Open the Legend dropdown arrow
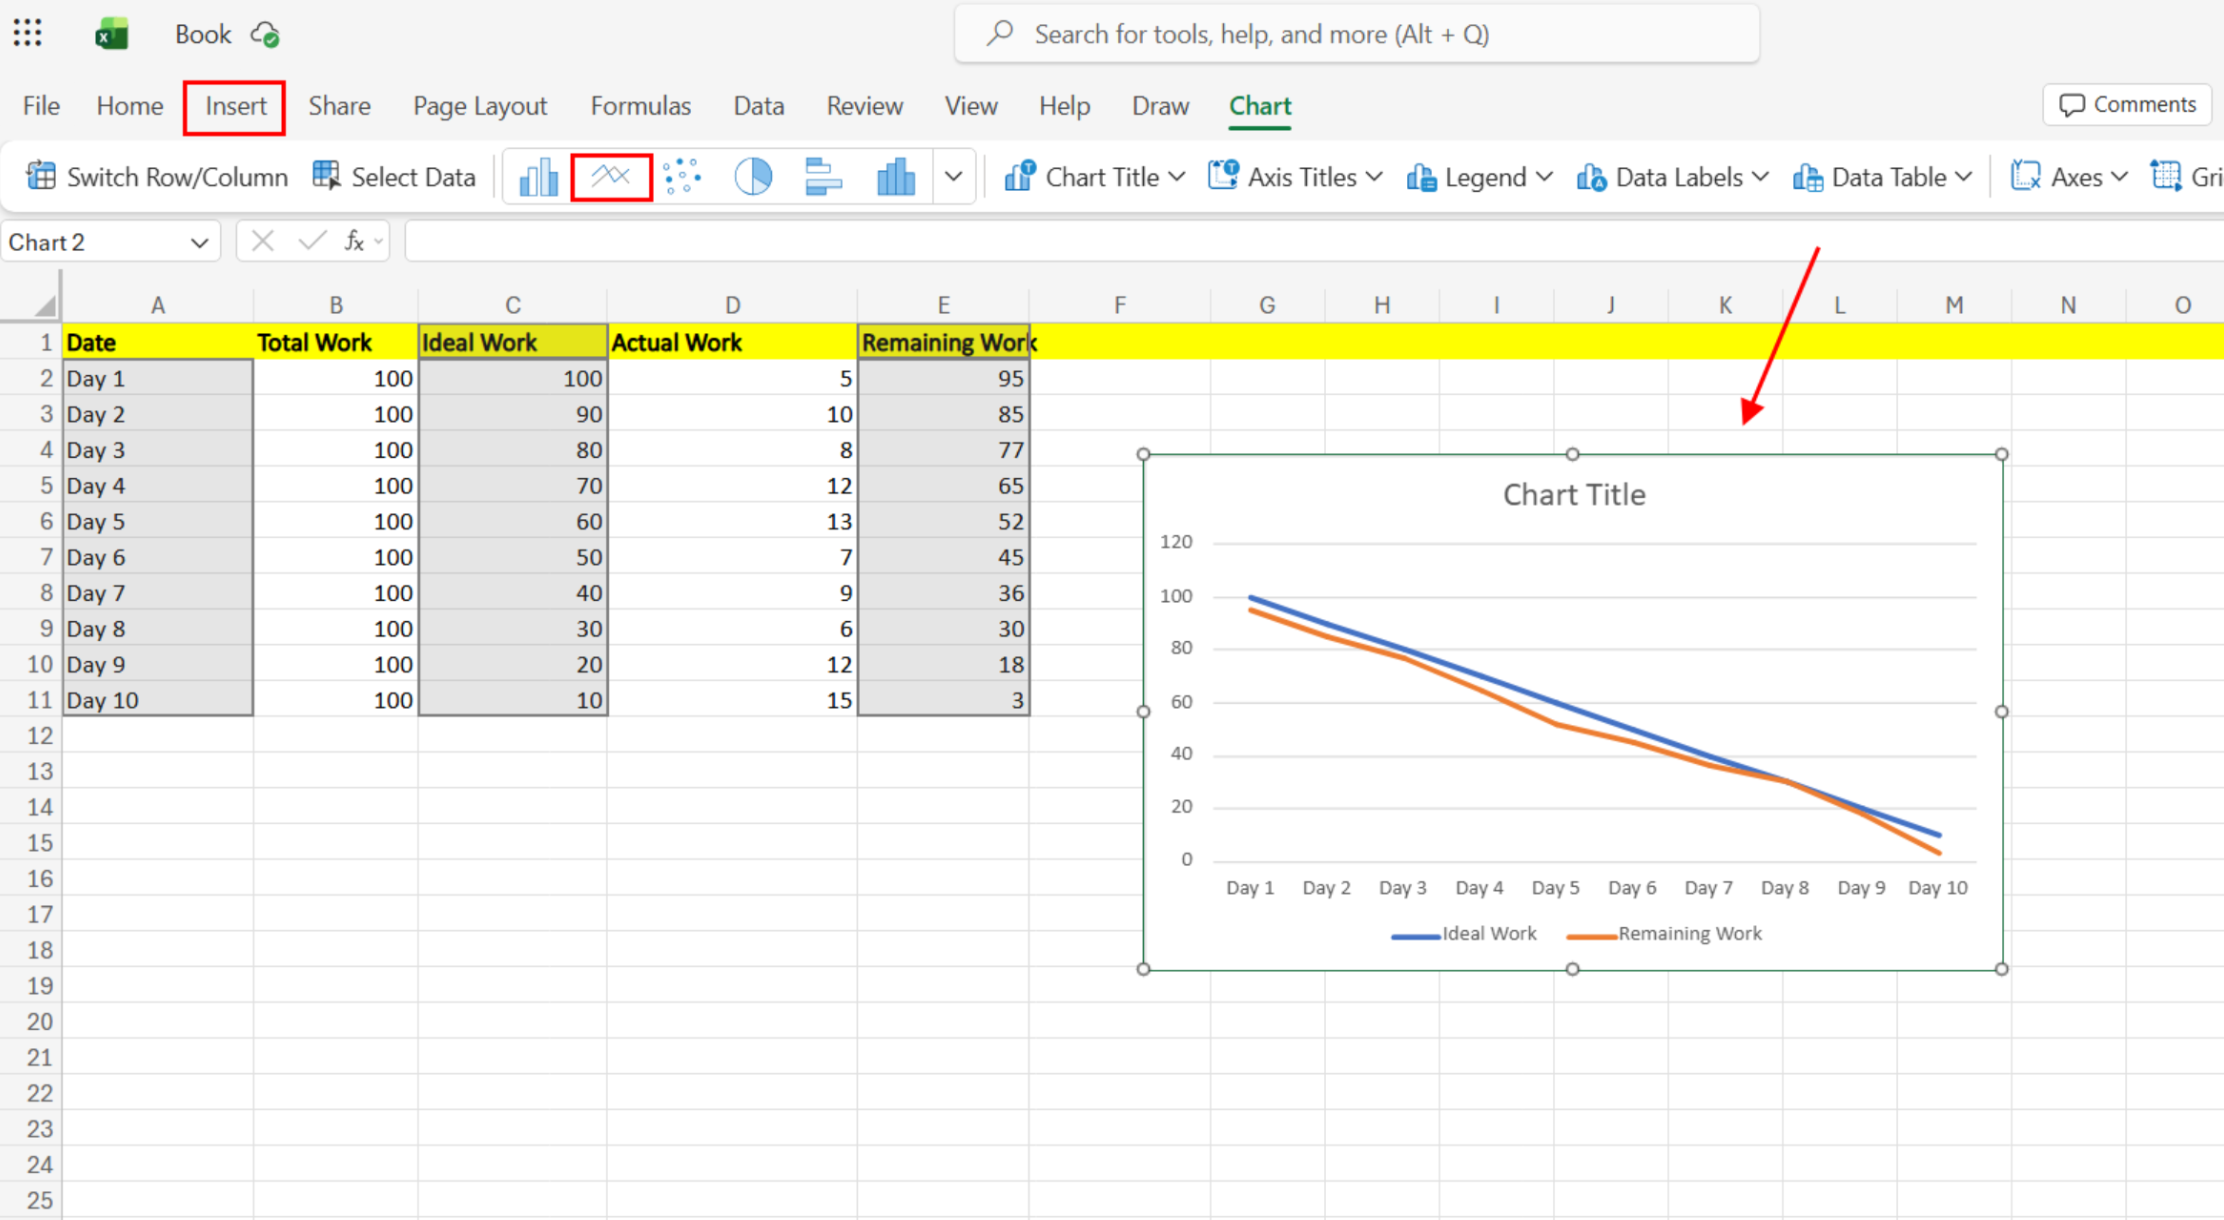Screen dimensions: 2224x1220 (x=1544, y=177)
